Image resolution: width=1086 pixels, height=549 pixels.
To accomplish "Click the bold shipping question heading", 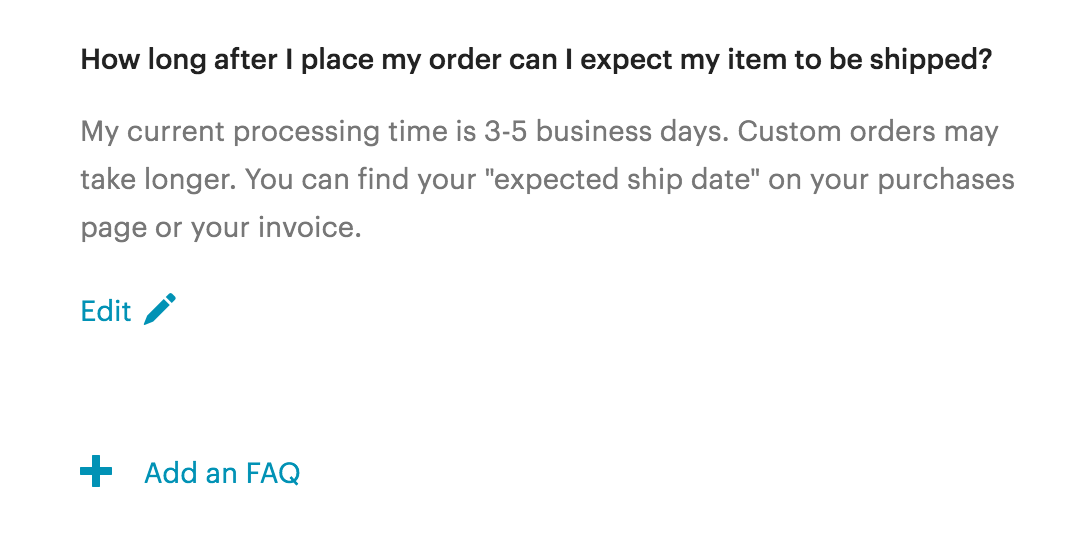I will pos(536,60).
